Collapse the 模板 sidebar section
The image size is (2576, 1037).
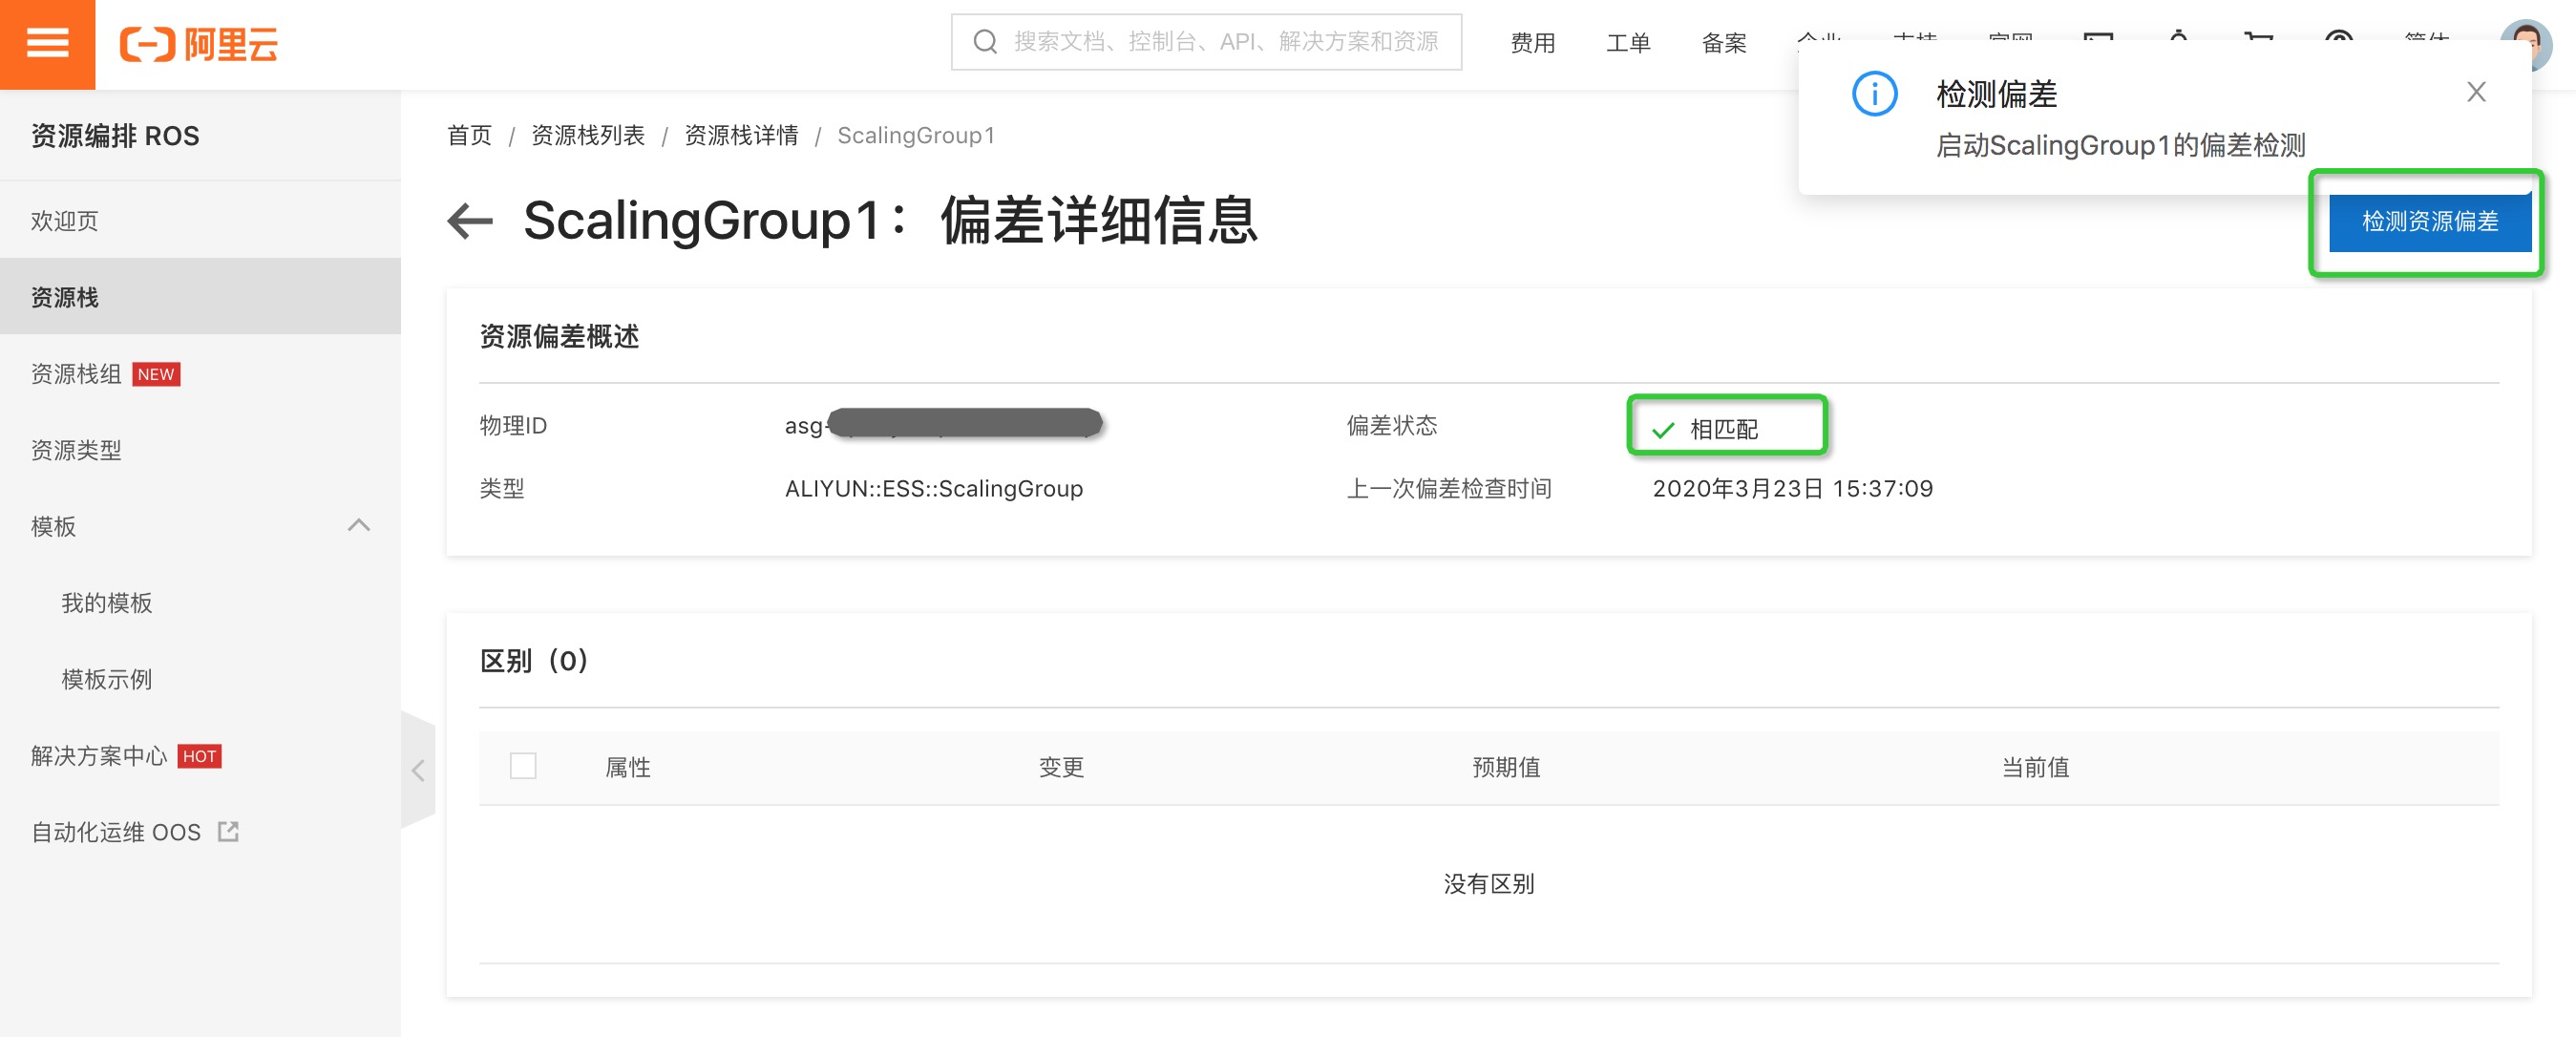(359, 525)
